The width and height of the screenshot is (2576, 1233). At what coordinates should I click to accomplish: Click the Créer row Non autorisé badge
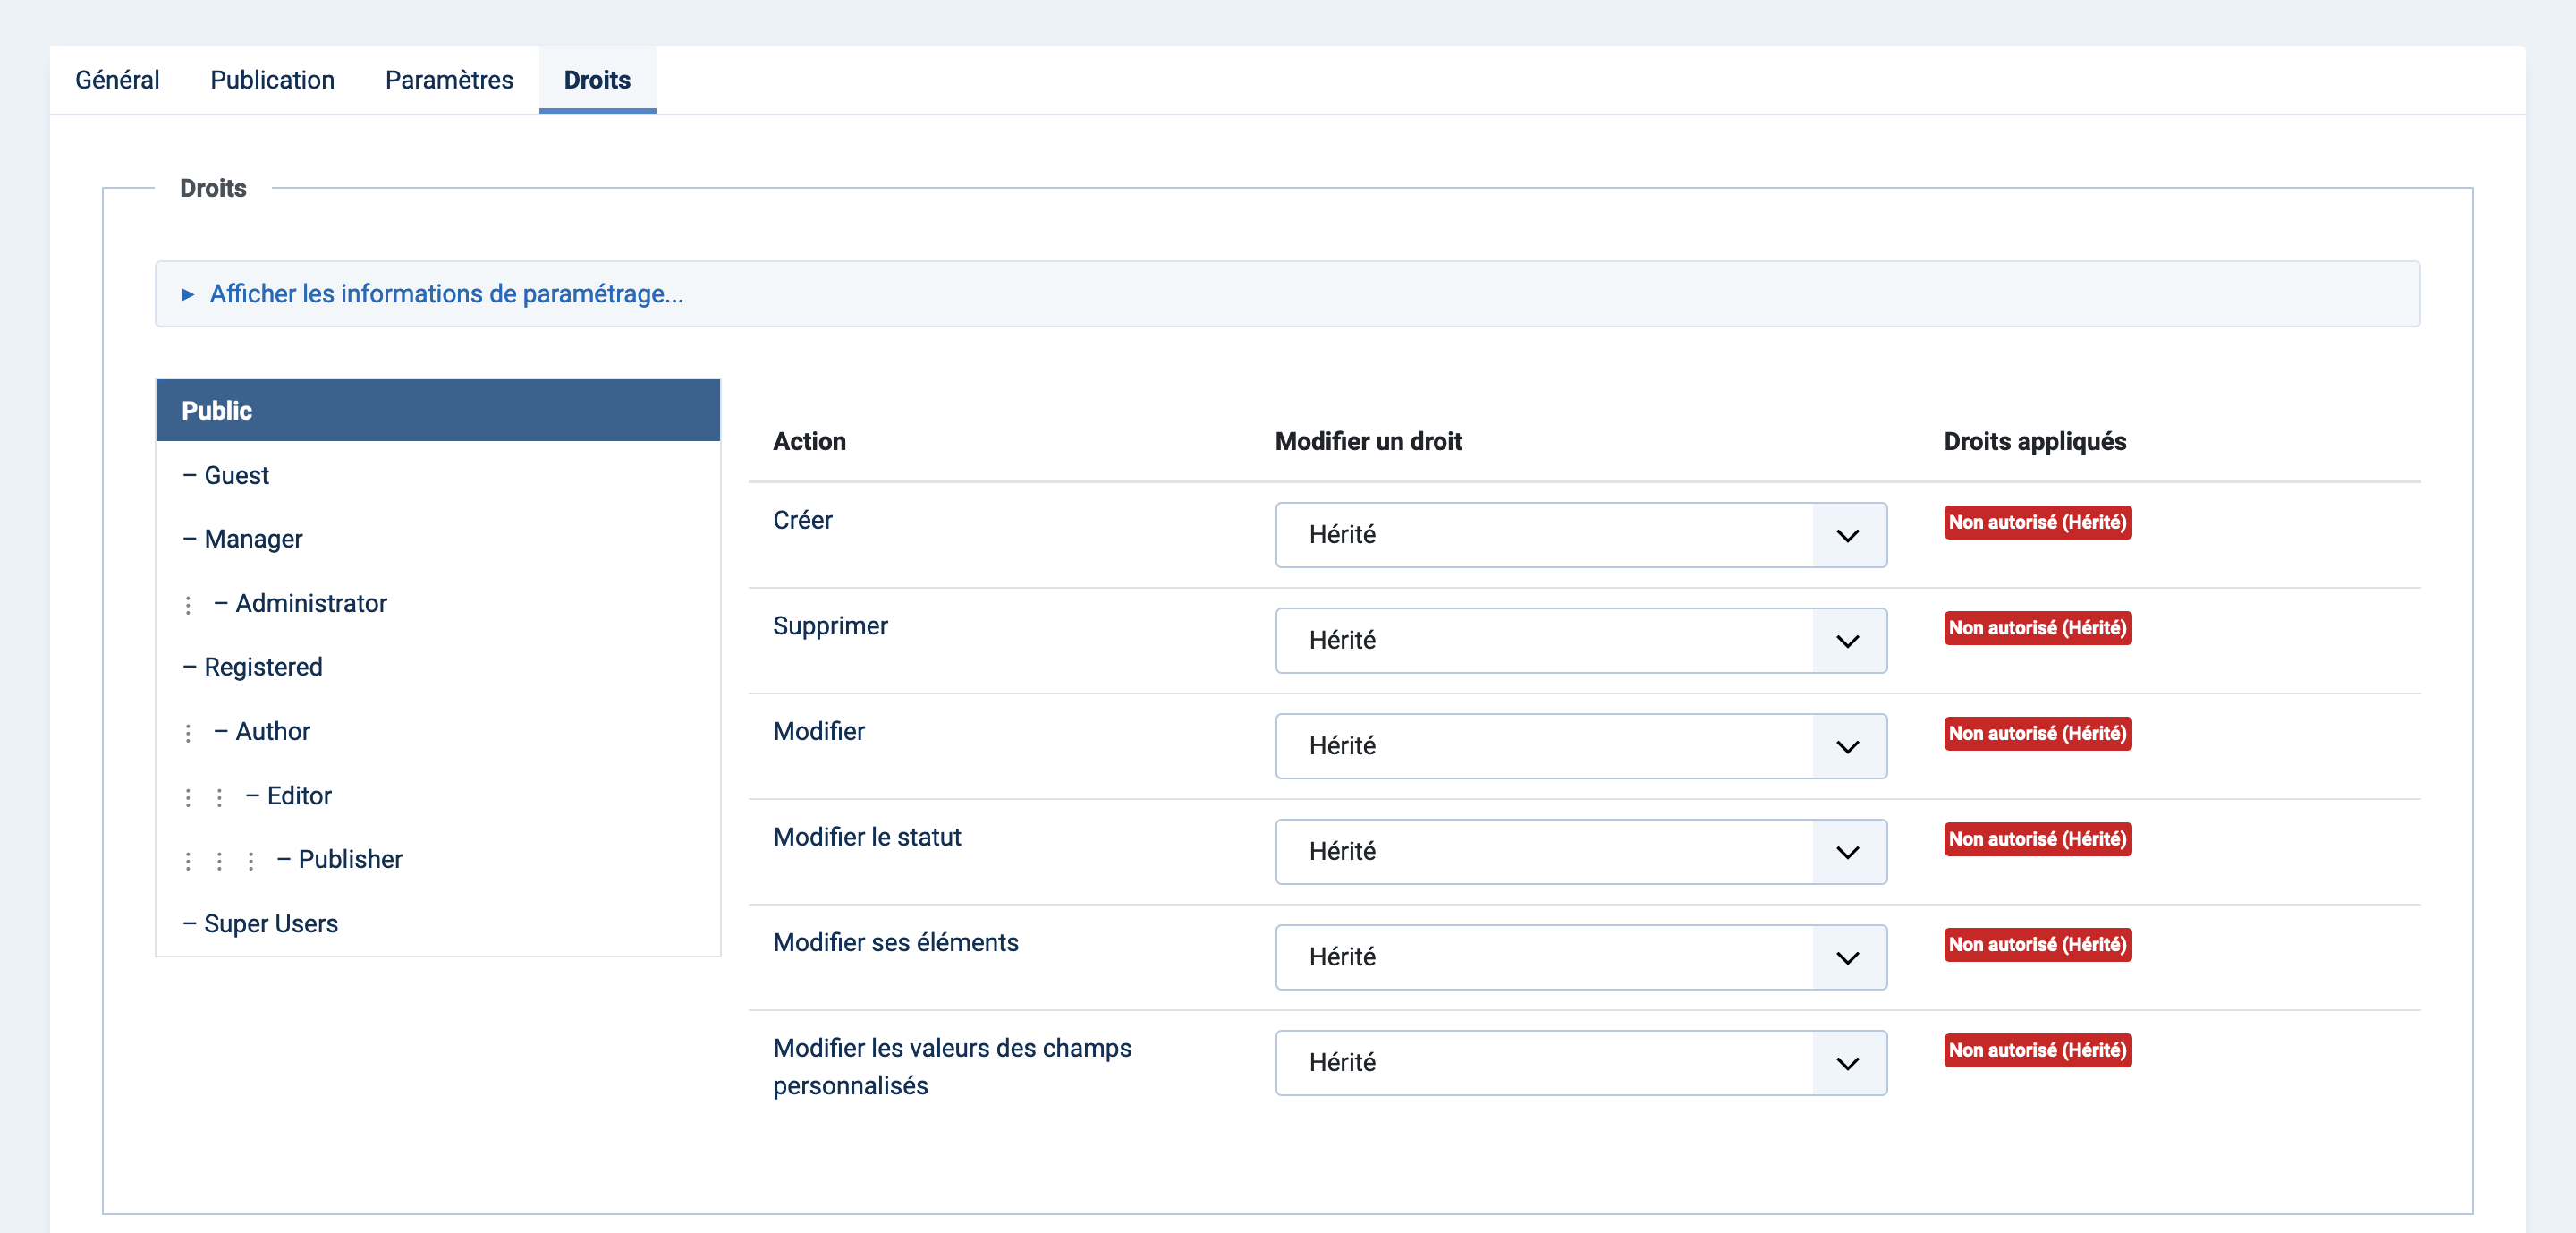(2037, 522)
